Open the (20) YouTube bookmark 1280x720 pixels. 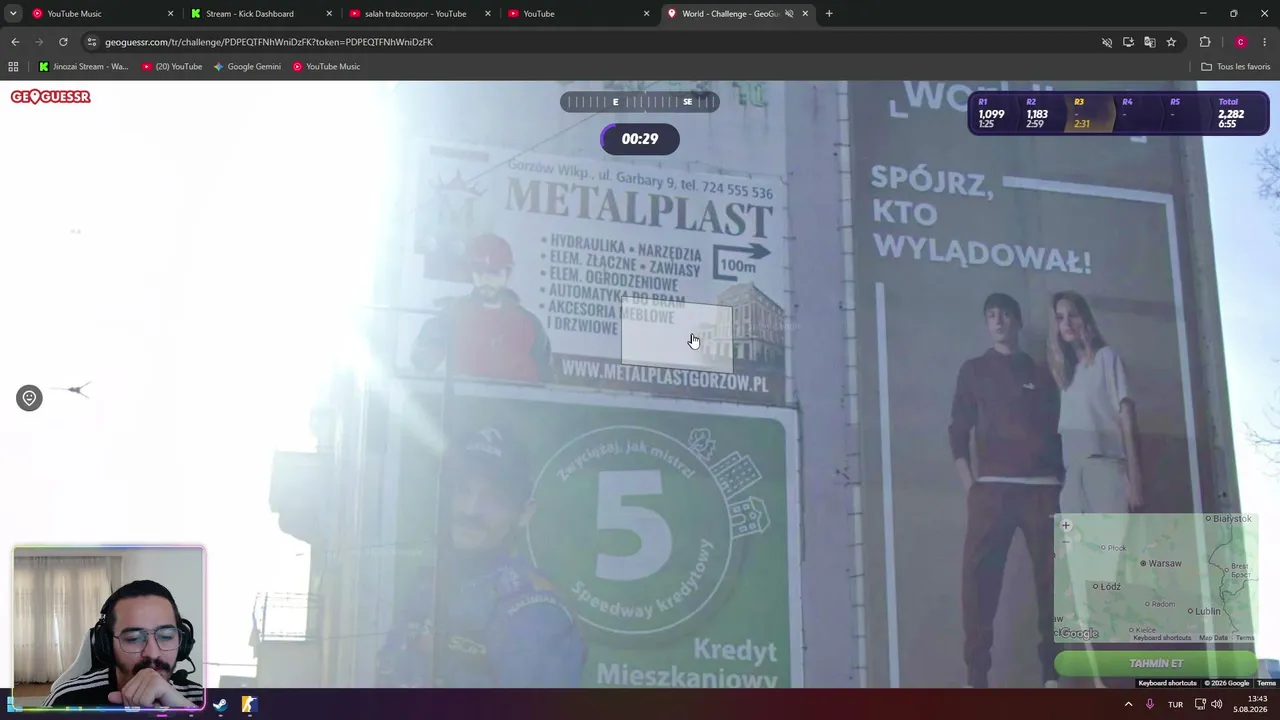[172, 67]
